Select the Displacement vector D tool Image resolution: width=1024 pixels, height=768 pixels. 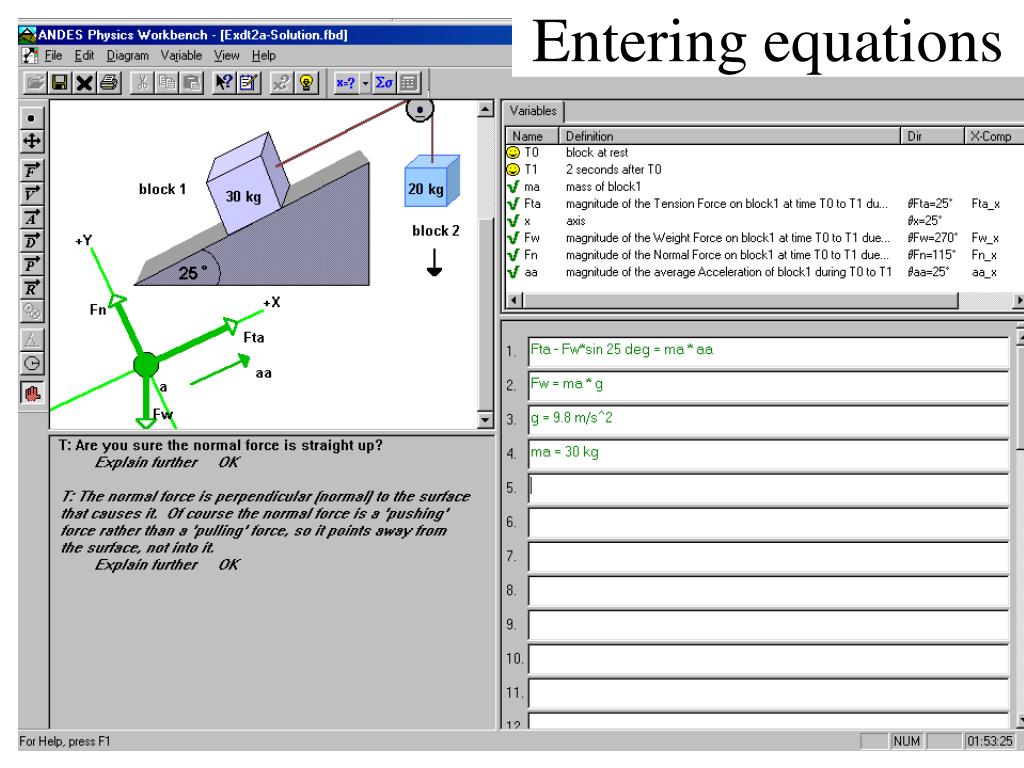click(31, 242)
